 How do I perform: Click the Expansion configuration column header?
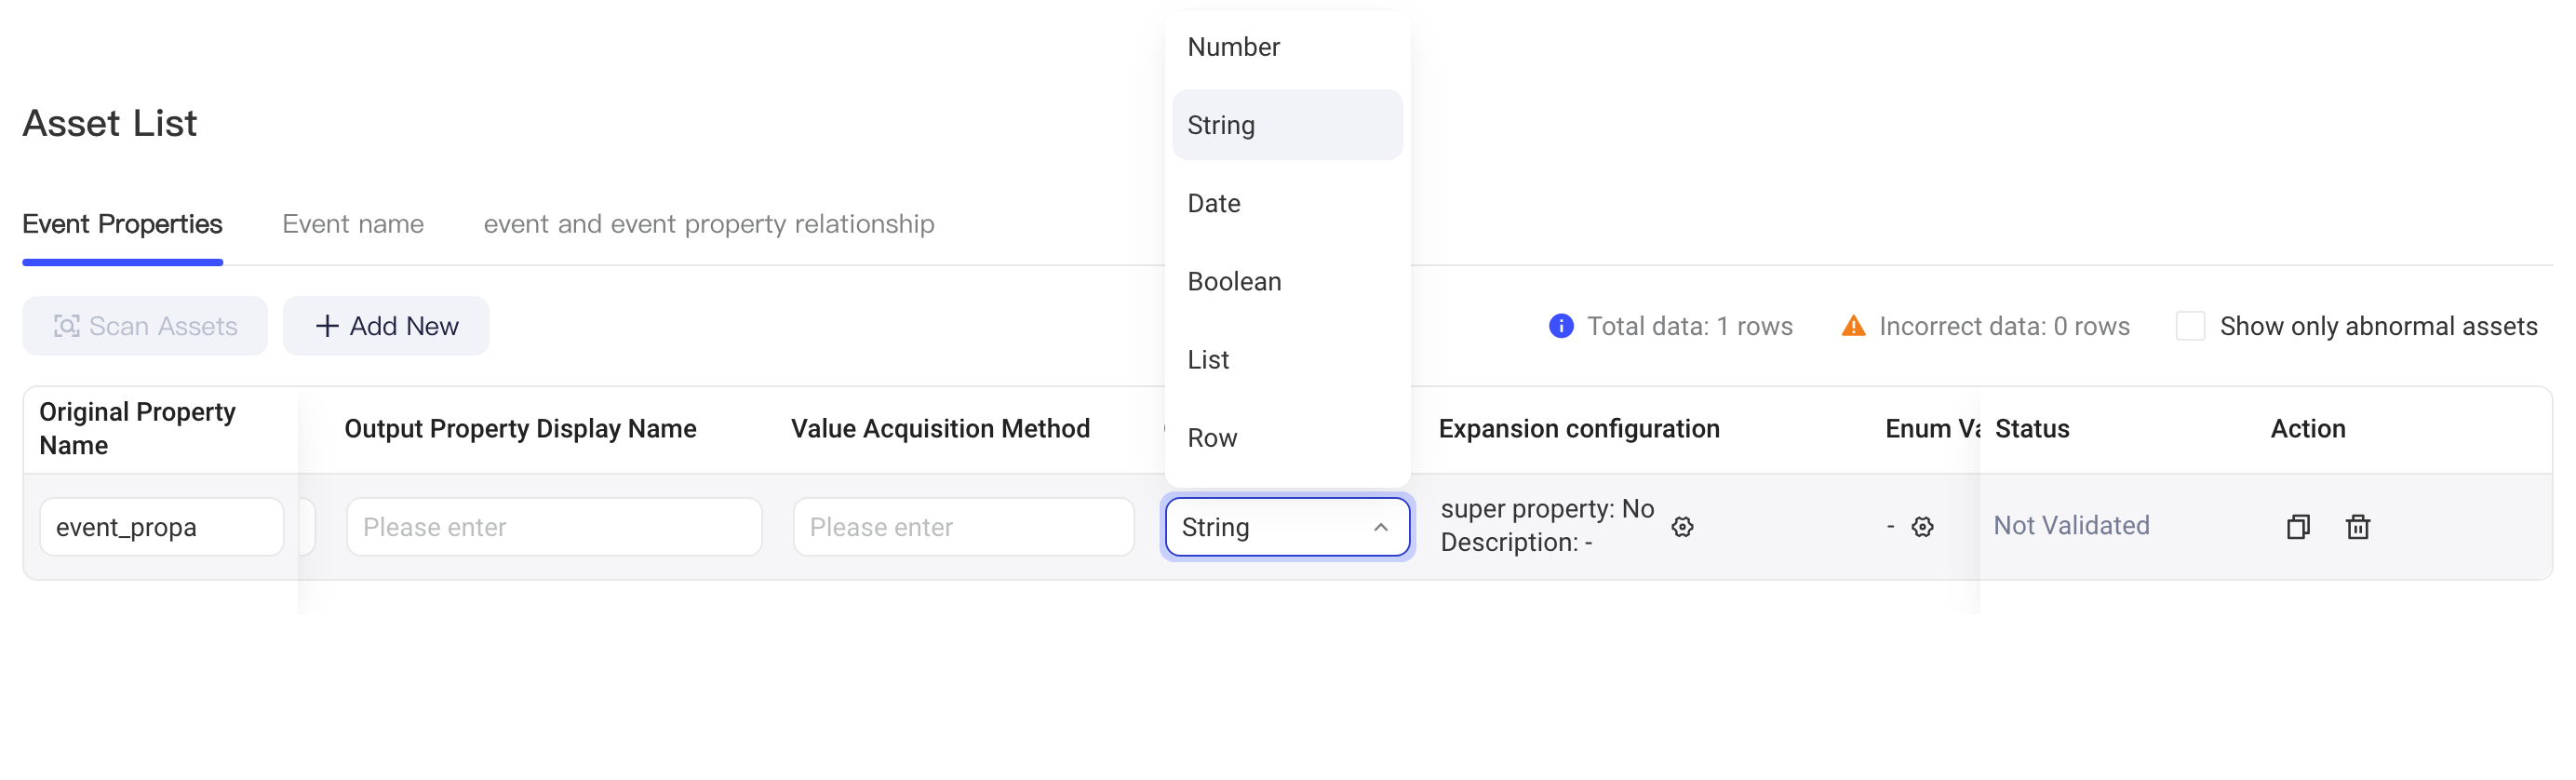[x=1579, y=429]
